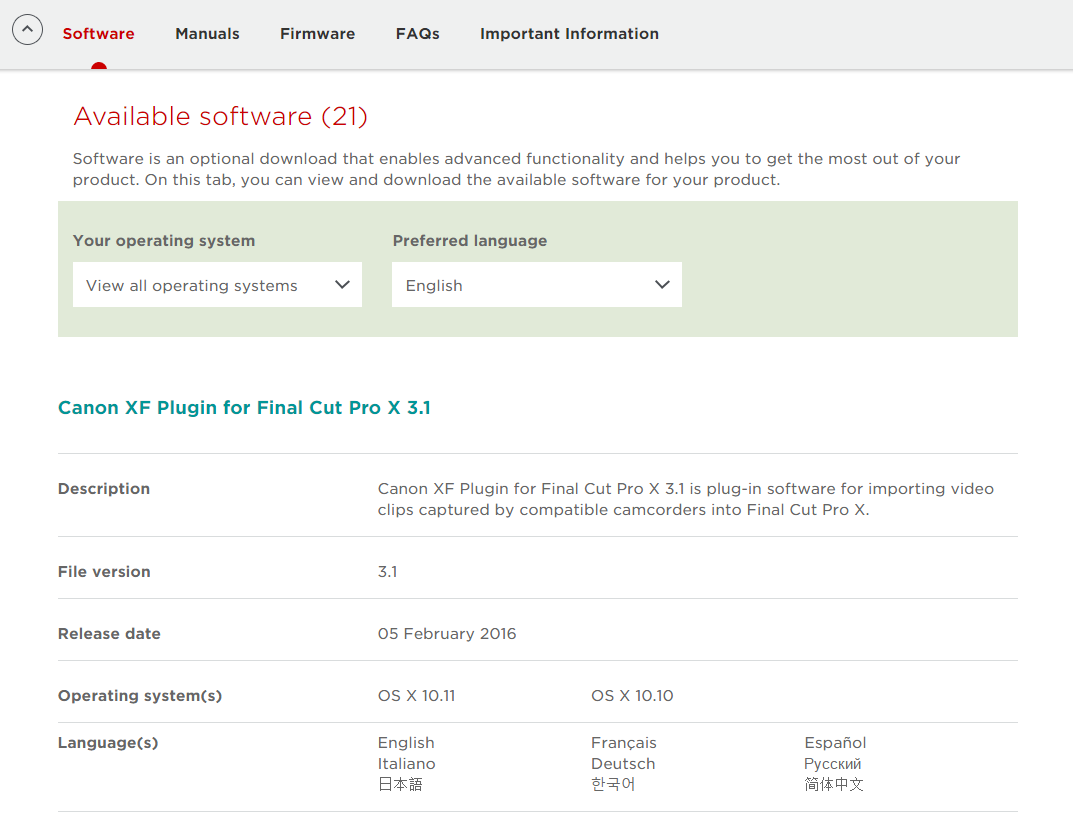
Task: Click the file version value 3.1
Action: tap(387, 572)
